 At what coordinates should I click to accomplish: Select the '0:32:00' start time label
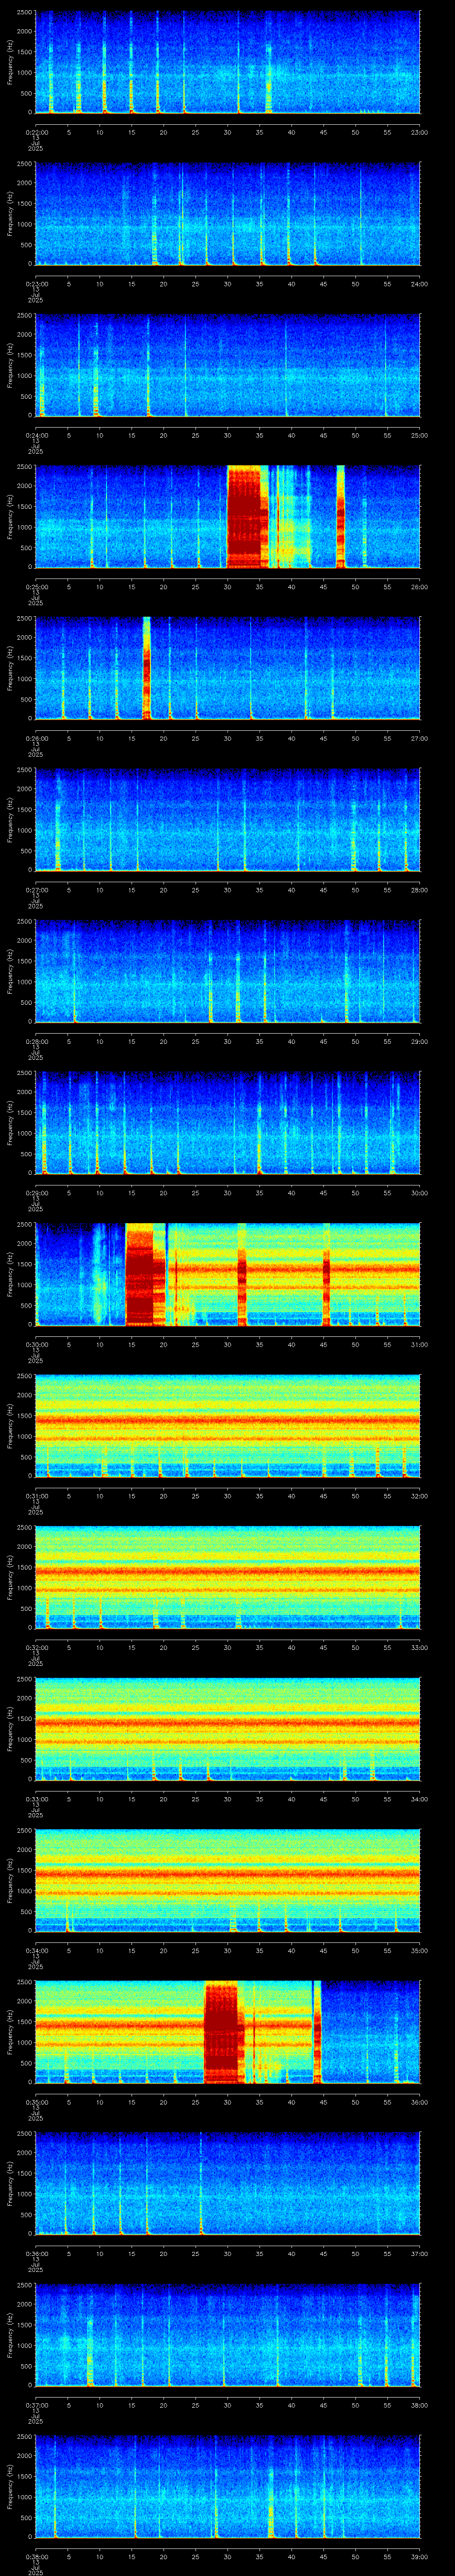(x=35, y=1647)
